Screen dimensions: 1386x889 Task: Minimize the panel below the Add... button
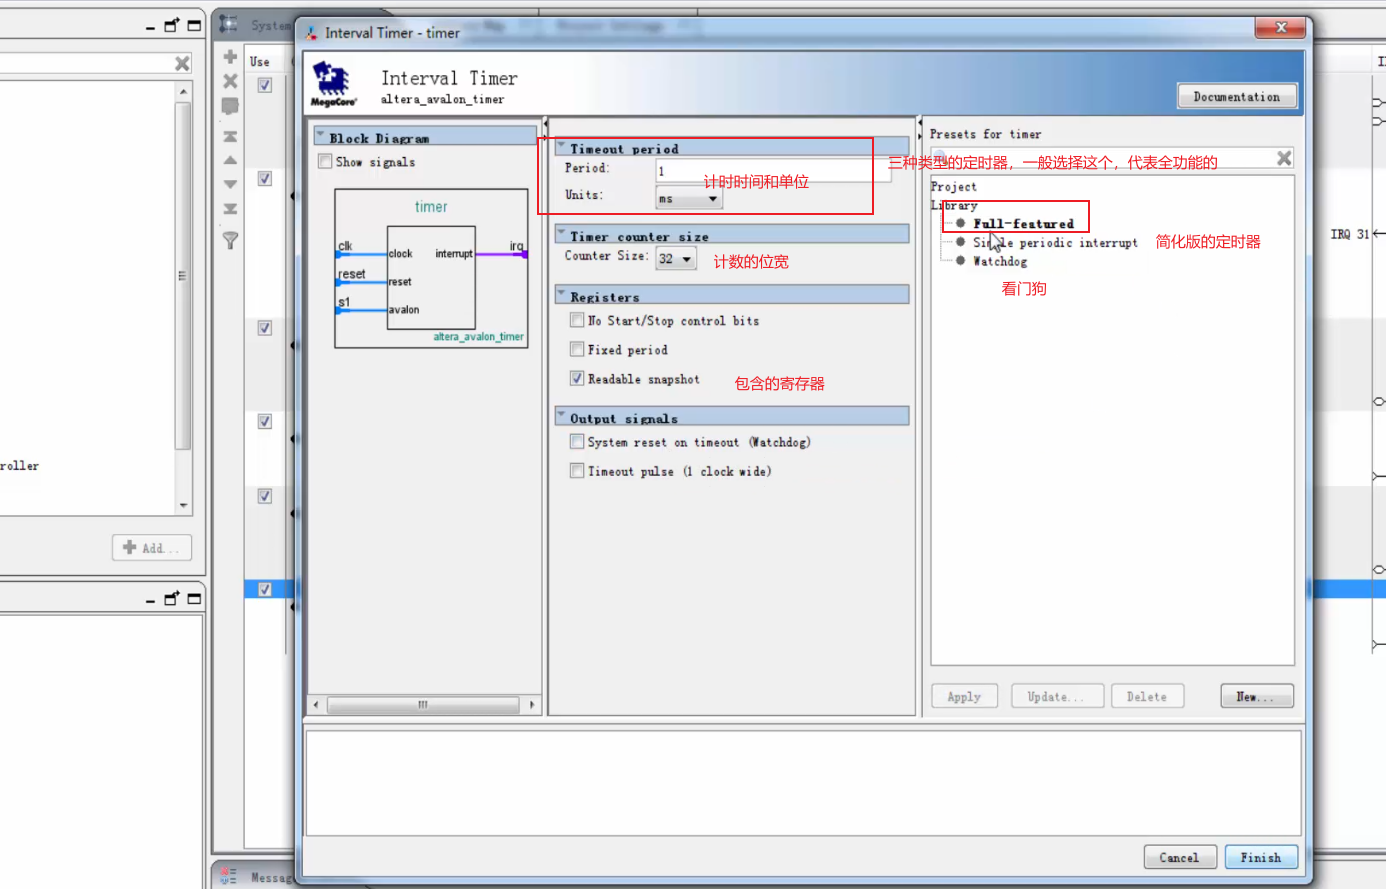(x=151, y=600)
